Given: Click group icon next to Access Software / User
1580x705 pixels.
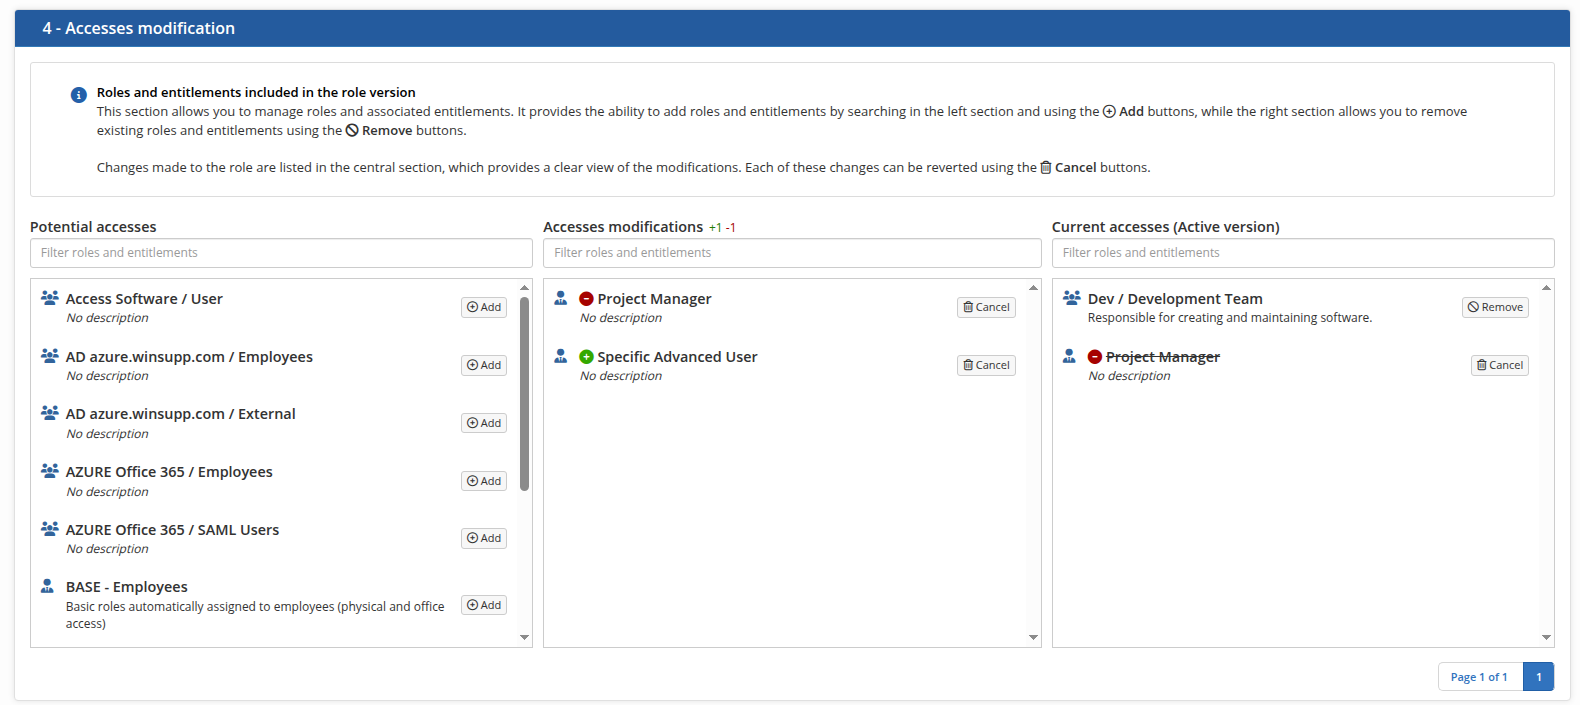Looking at the screenshot, I should point(49,298).
